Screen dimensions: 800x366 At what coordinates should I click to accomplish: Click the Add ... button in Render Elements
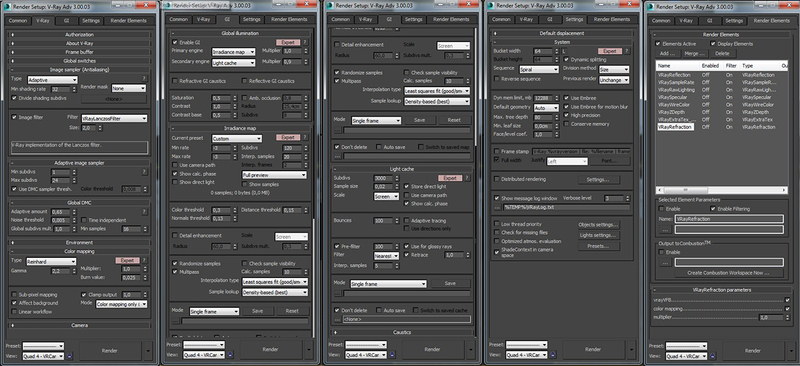point(667,53)
